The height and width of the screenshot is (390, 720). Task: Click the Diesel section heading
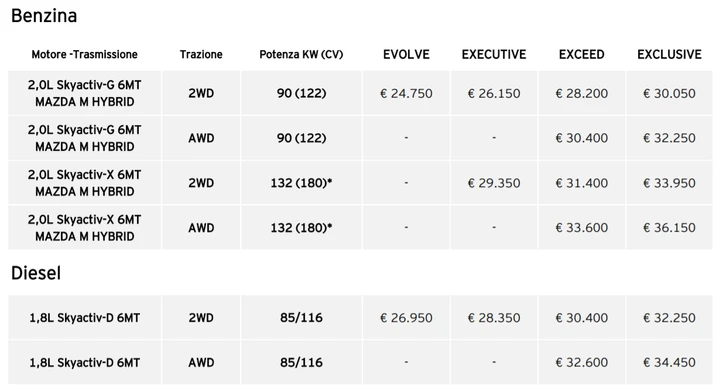pyautogui.click(x=36, y=273)
